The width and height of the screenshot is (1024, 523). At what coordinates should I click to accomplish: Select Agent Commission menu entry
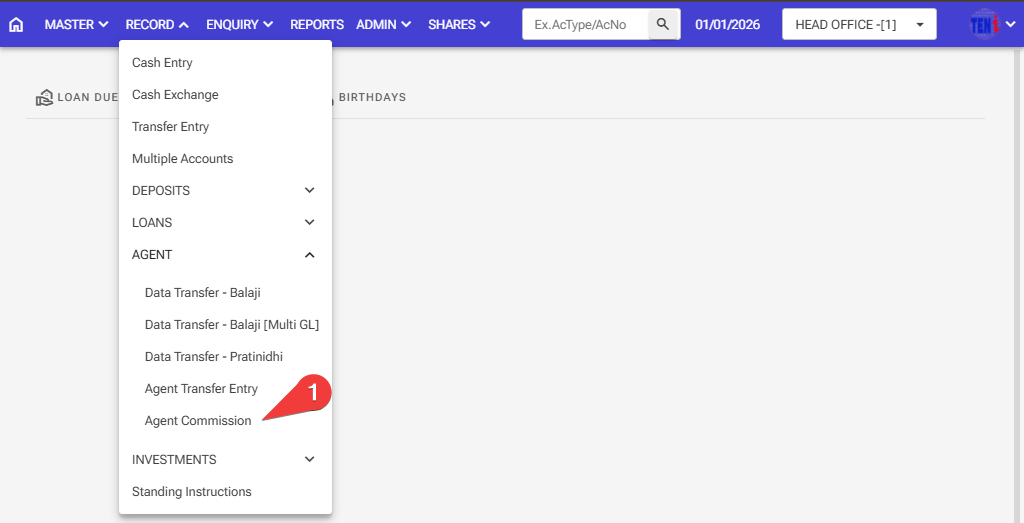tap(198, 421)
